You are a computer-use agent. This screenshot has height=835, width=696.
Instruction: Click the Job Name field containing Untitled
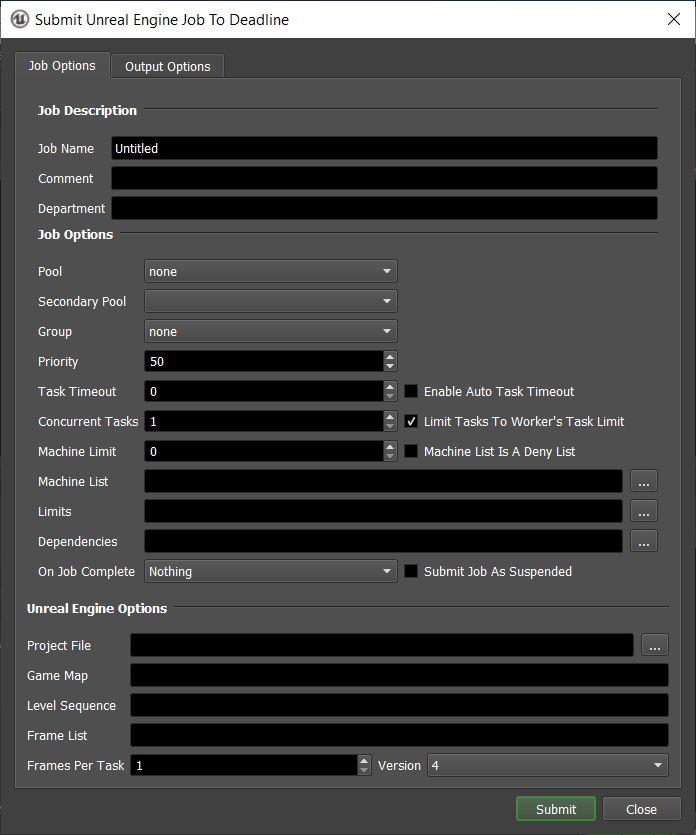[384, 148]
